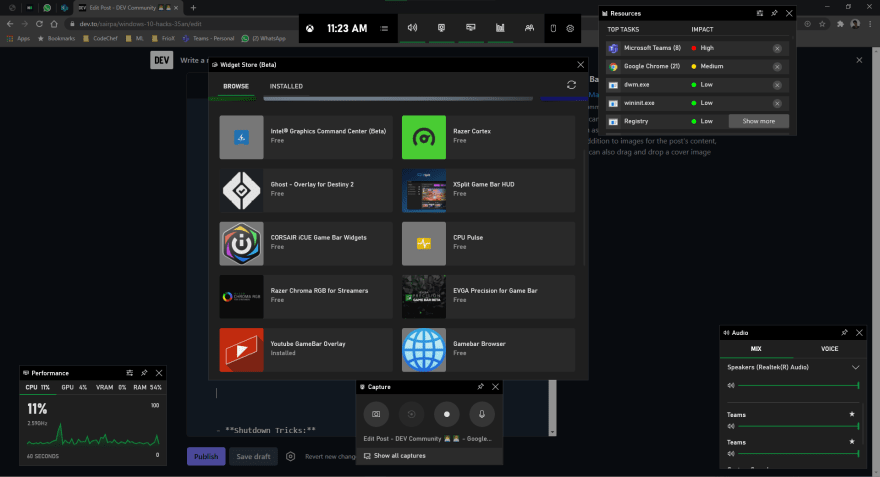Open Xbox Social people icon in Game Bar
Screen dimensions: 880x477
529,28
